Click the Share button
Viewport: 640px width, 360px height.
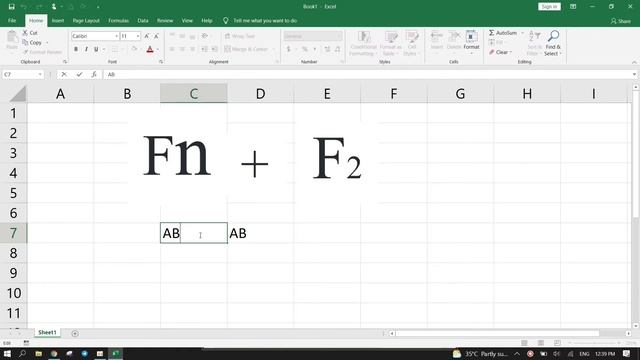pos(620,21)
